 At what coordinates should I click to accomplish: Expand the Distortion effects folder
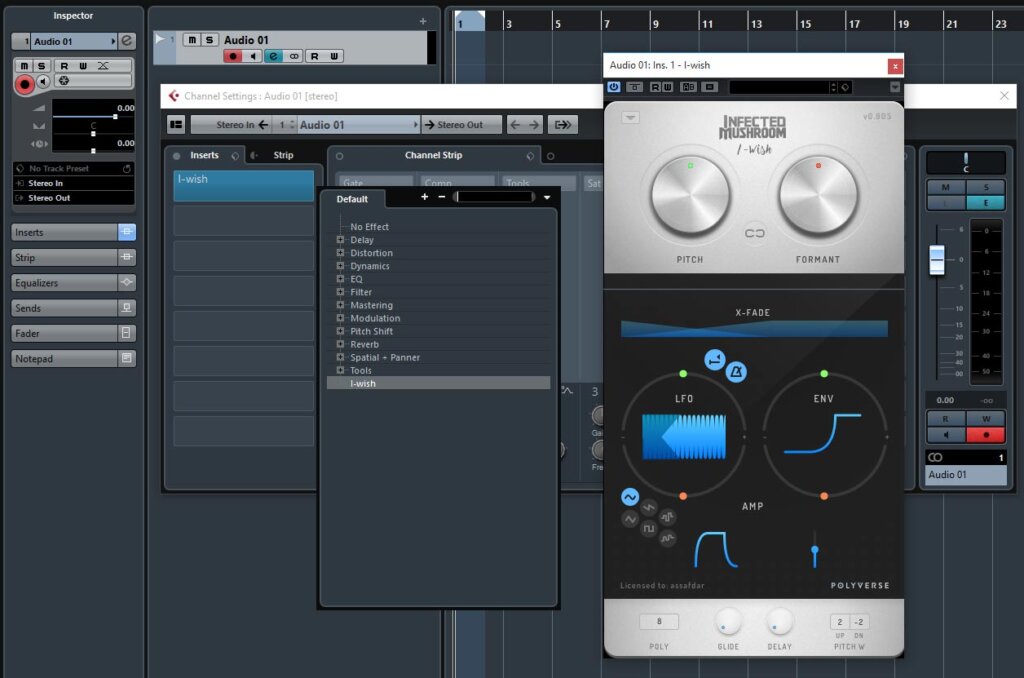click(340, 253)
